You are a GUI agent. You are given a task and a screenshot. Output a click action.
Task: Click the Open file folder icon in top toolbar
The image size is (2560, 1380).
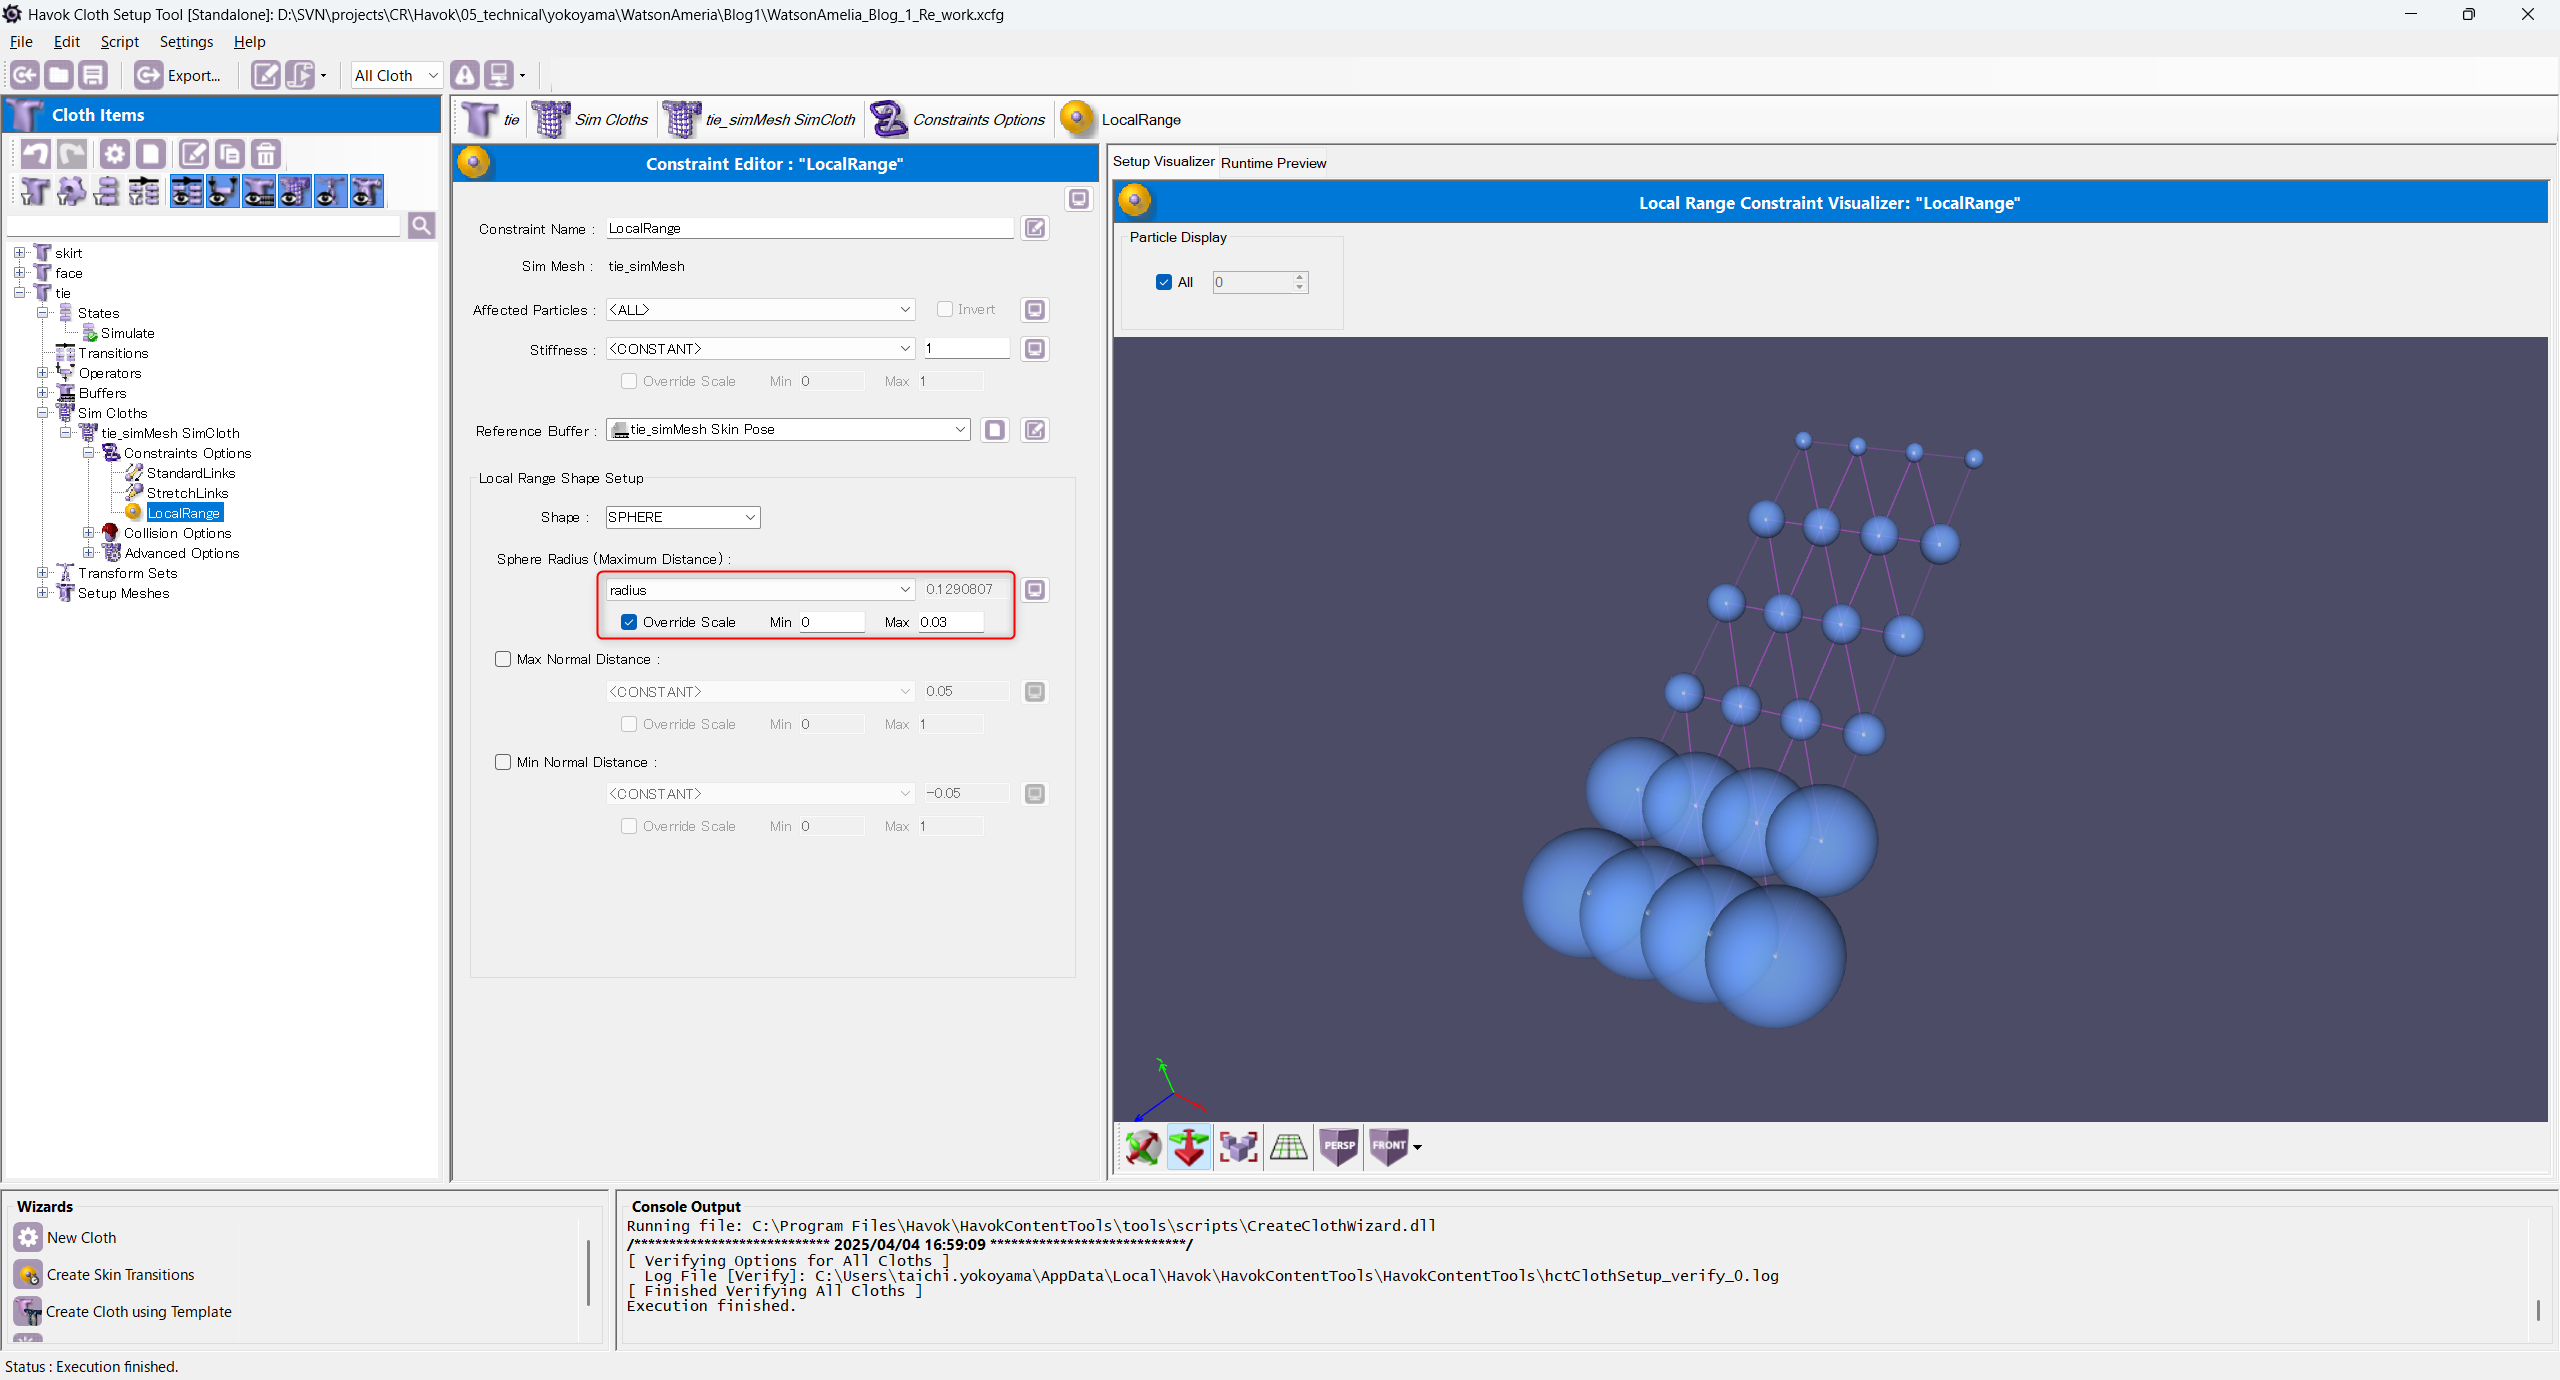(x=59, y=75)
